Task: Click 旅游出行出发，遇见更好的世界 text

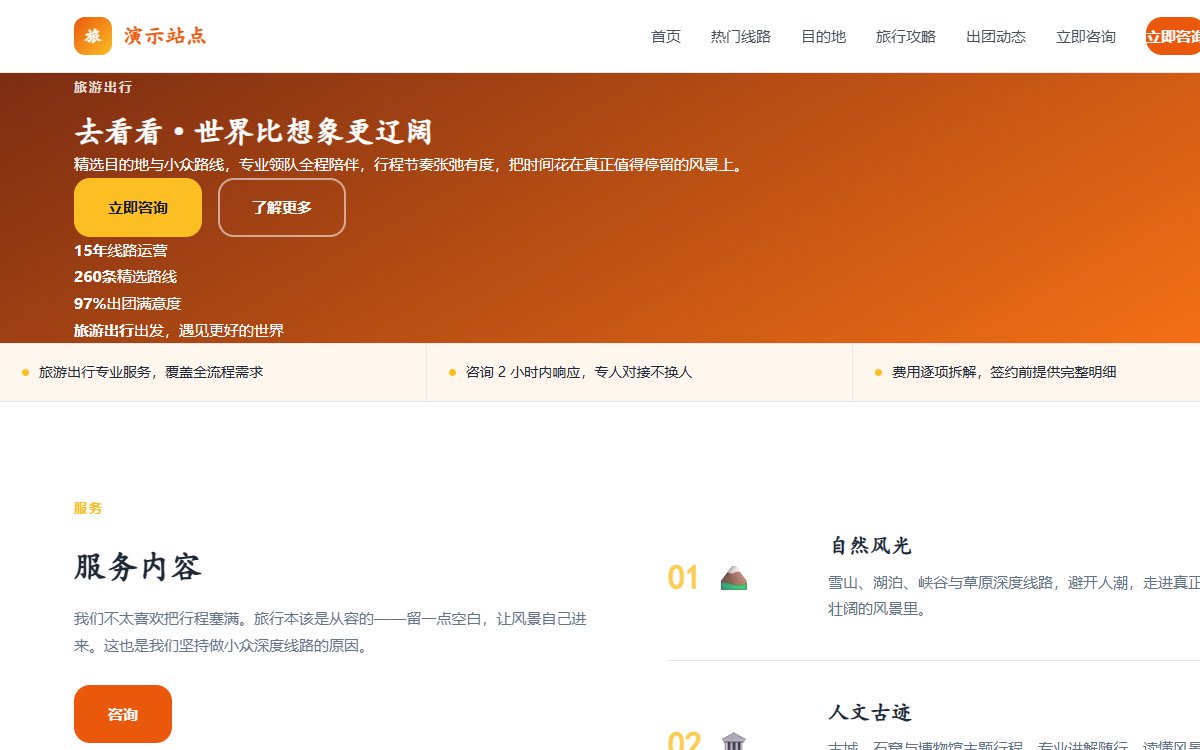Action: [179, 330]
